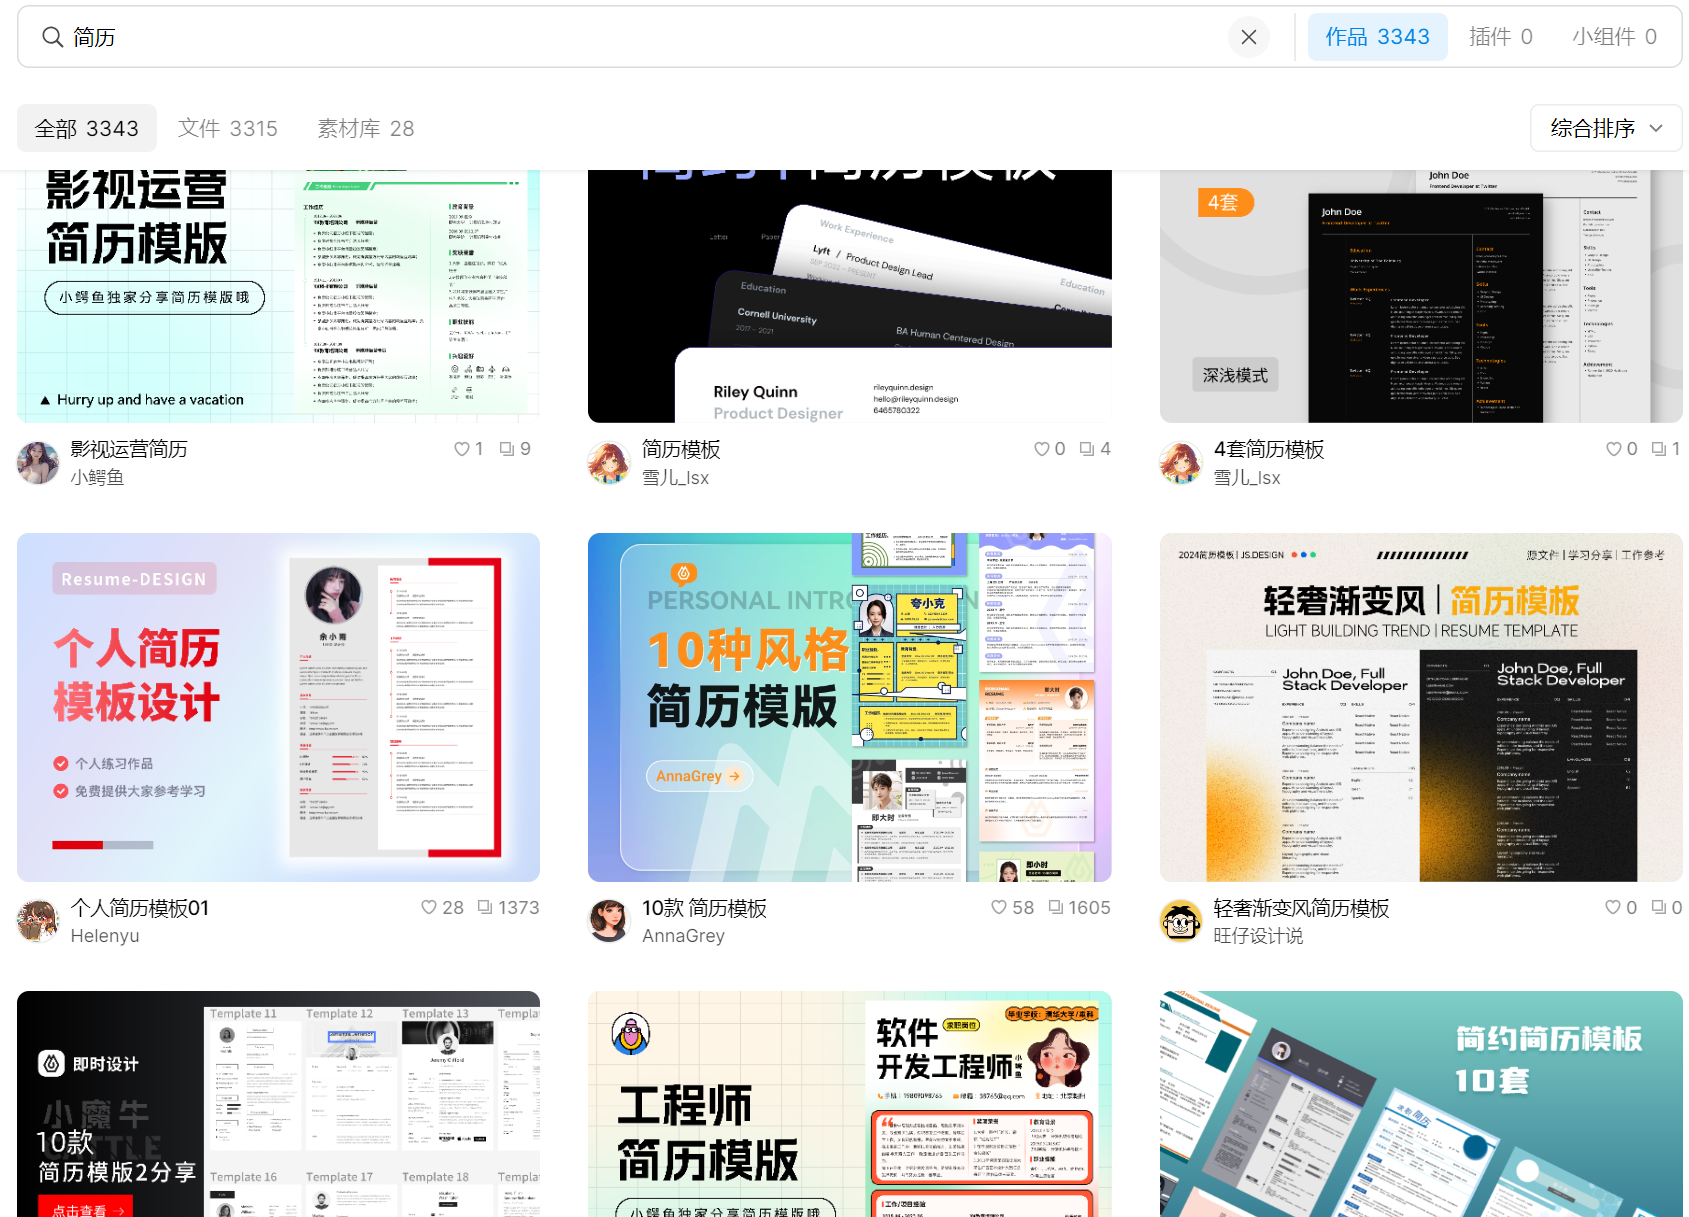Click the search magnifier icon
This screenshot has height=1217, width=1689.
pyautogui.click(x=52, y=37)
